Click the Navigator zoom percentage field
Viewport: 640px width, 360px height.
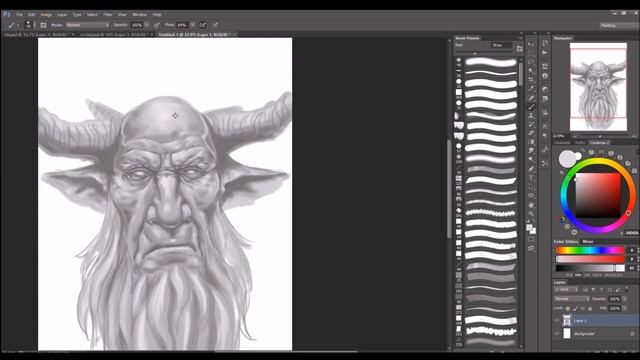point(559,136)
